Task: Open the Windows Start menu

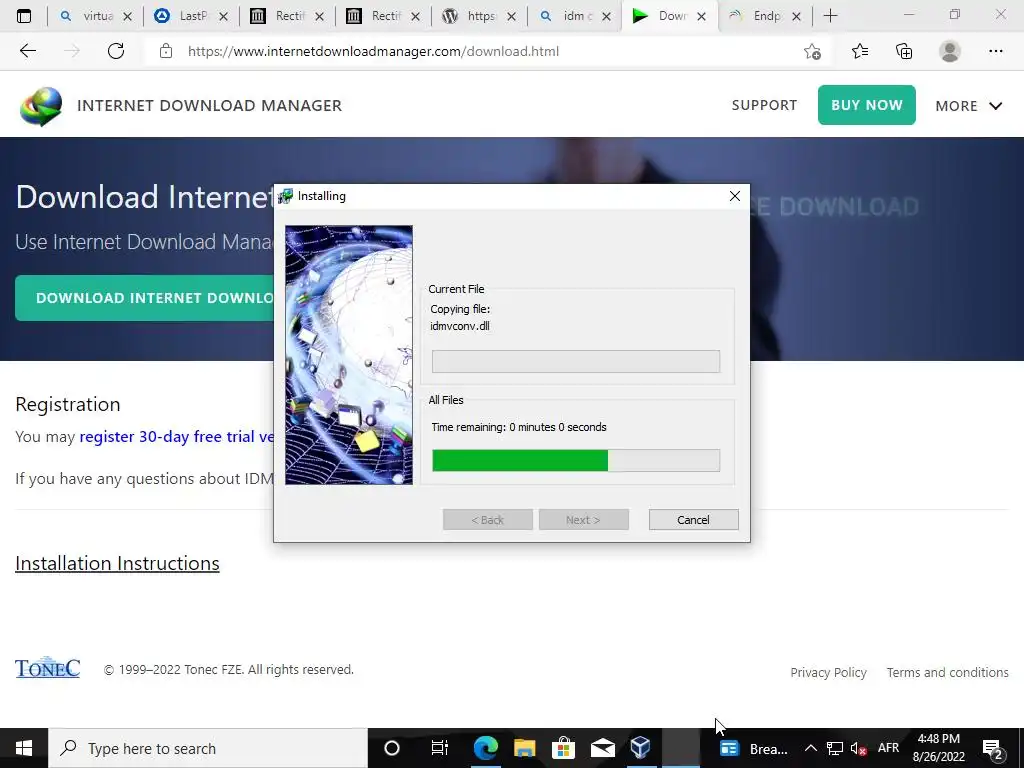Action: point(24,748)
